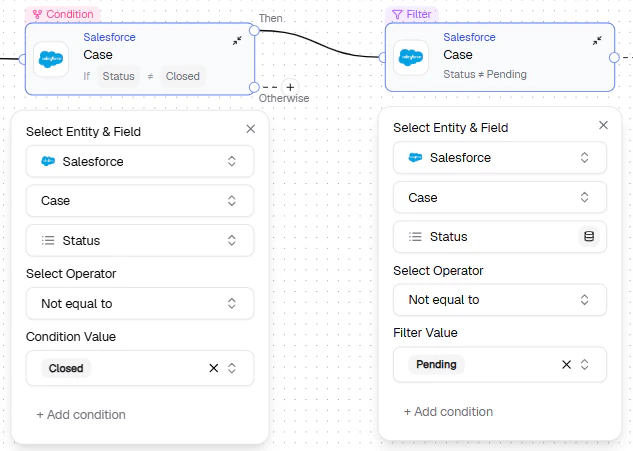
Task: Collapse the Condition node card
Action: (x=238, y=41)
